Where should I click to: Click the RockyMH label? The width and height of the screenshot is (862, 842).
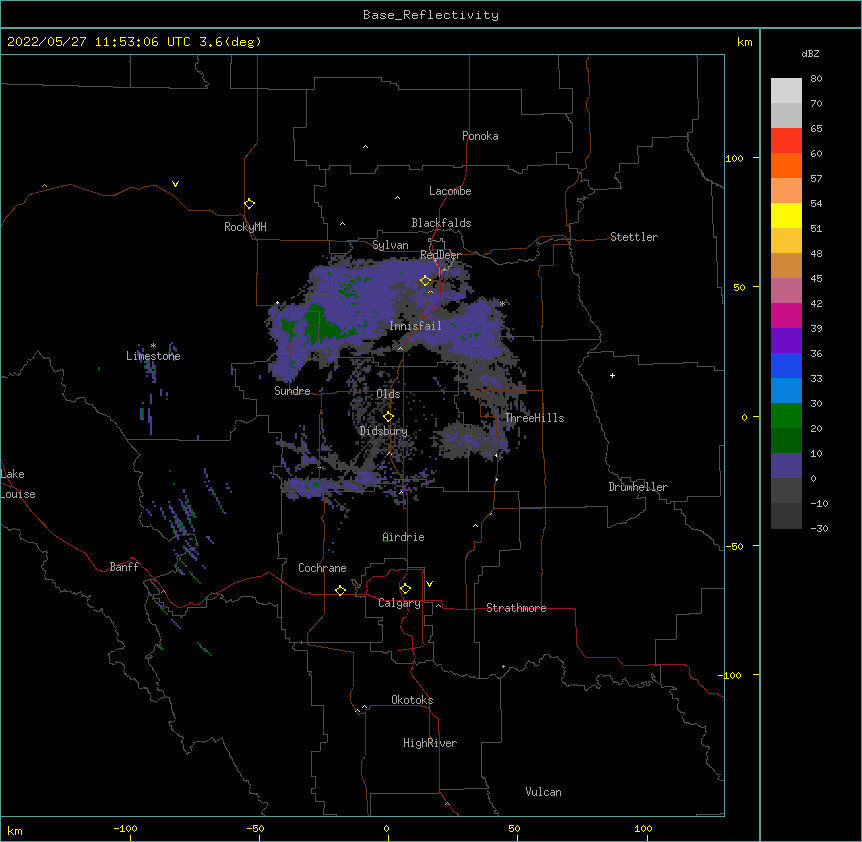click(245, 227)
